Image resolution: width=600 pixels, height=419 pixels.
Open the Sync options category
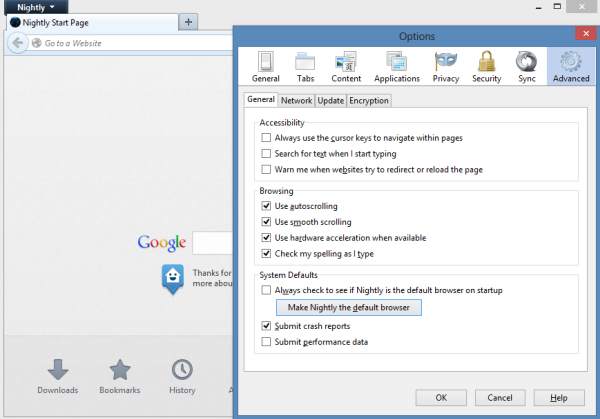(525, 66)
